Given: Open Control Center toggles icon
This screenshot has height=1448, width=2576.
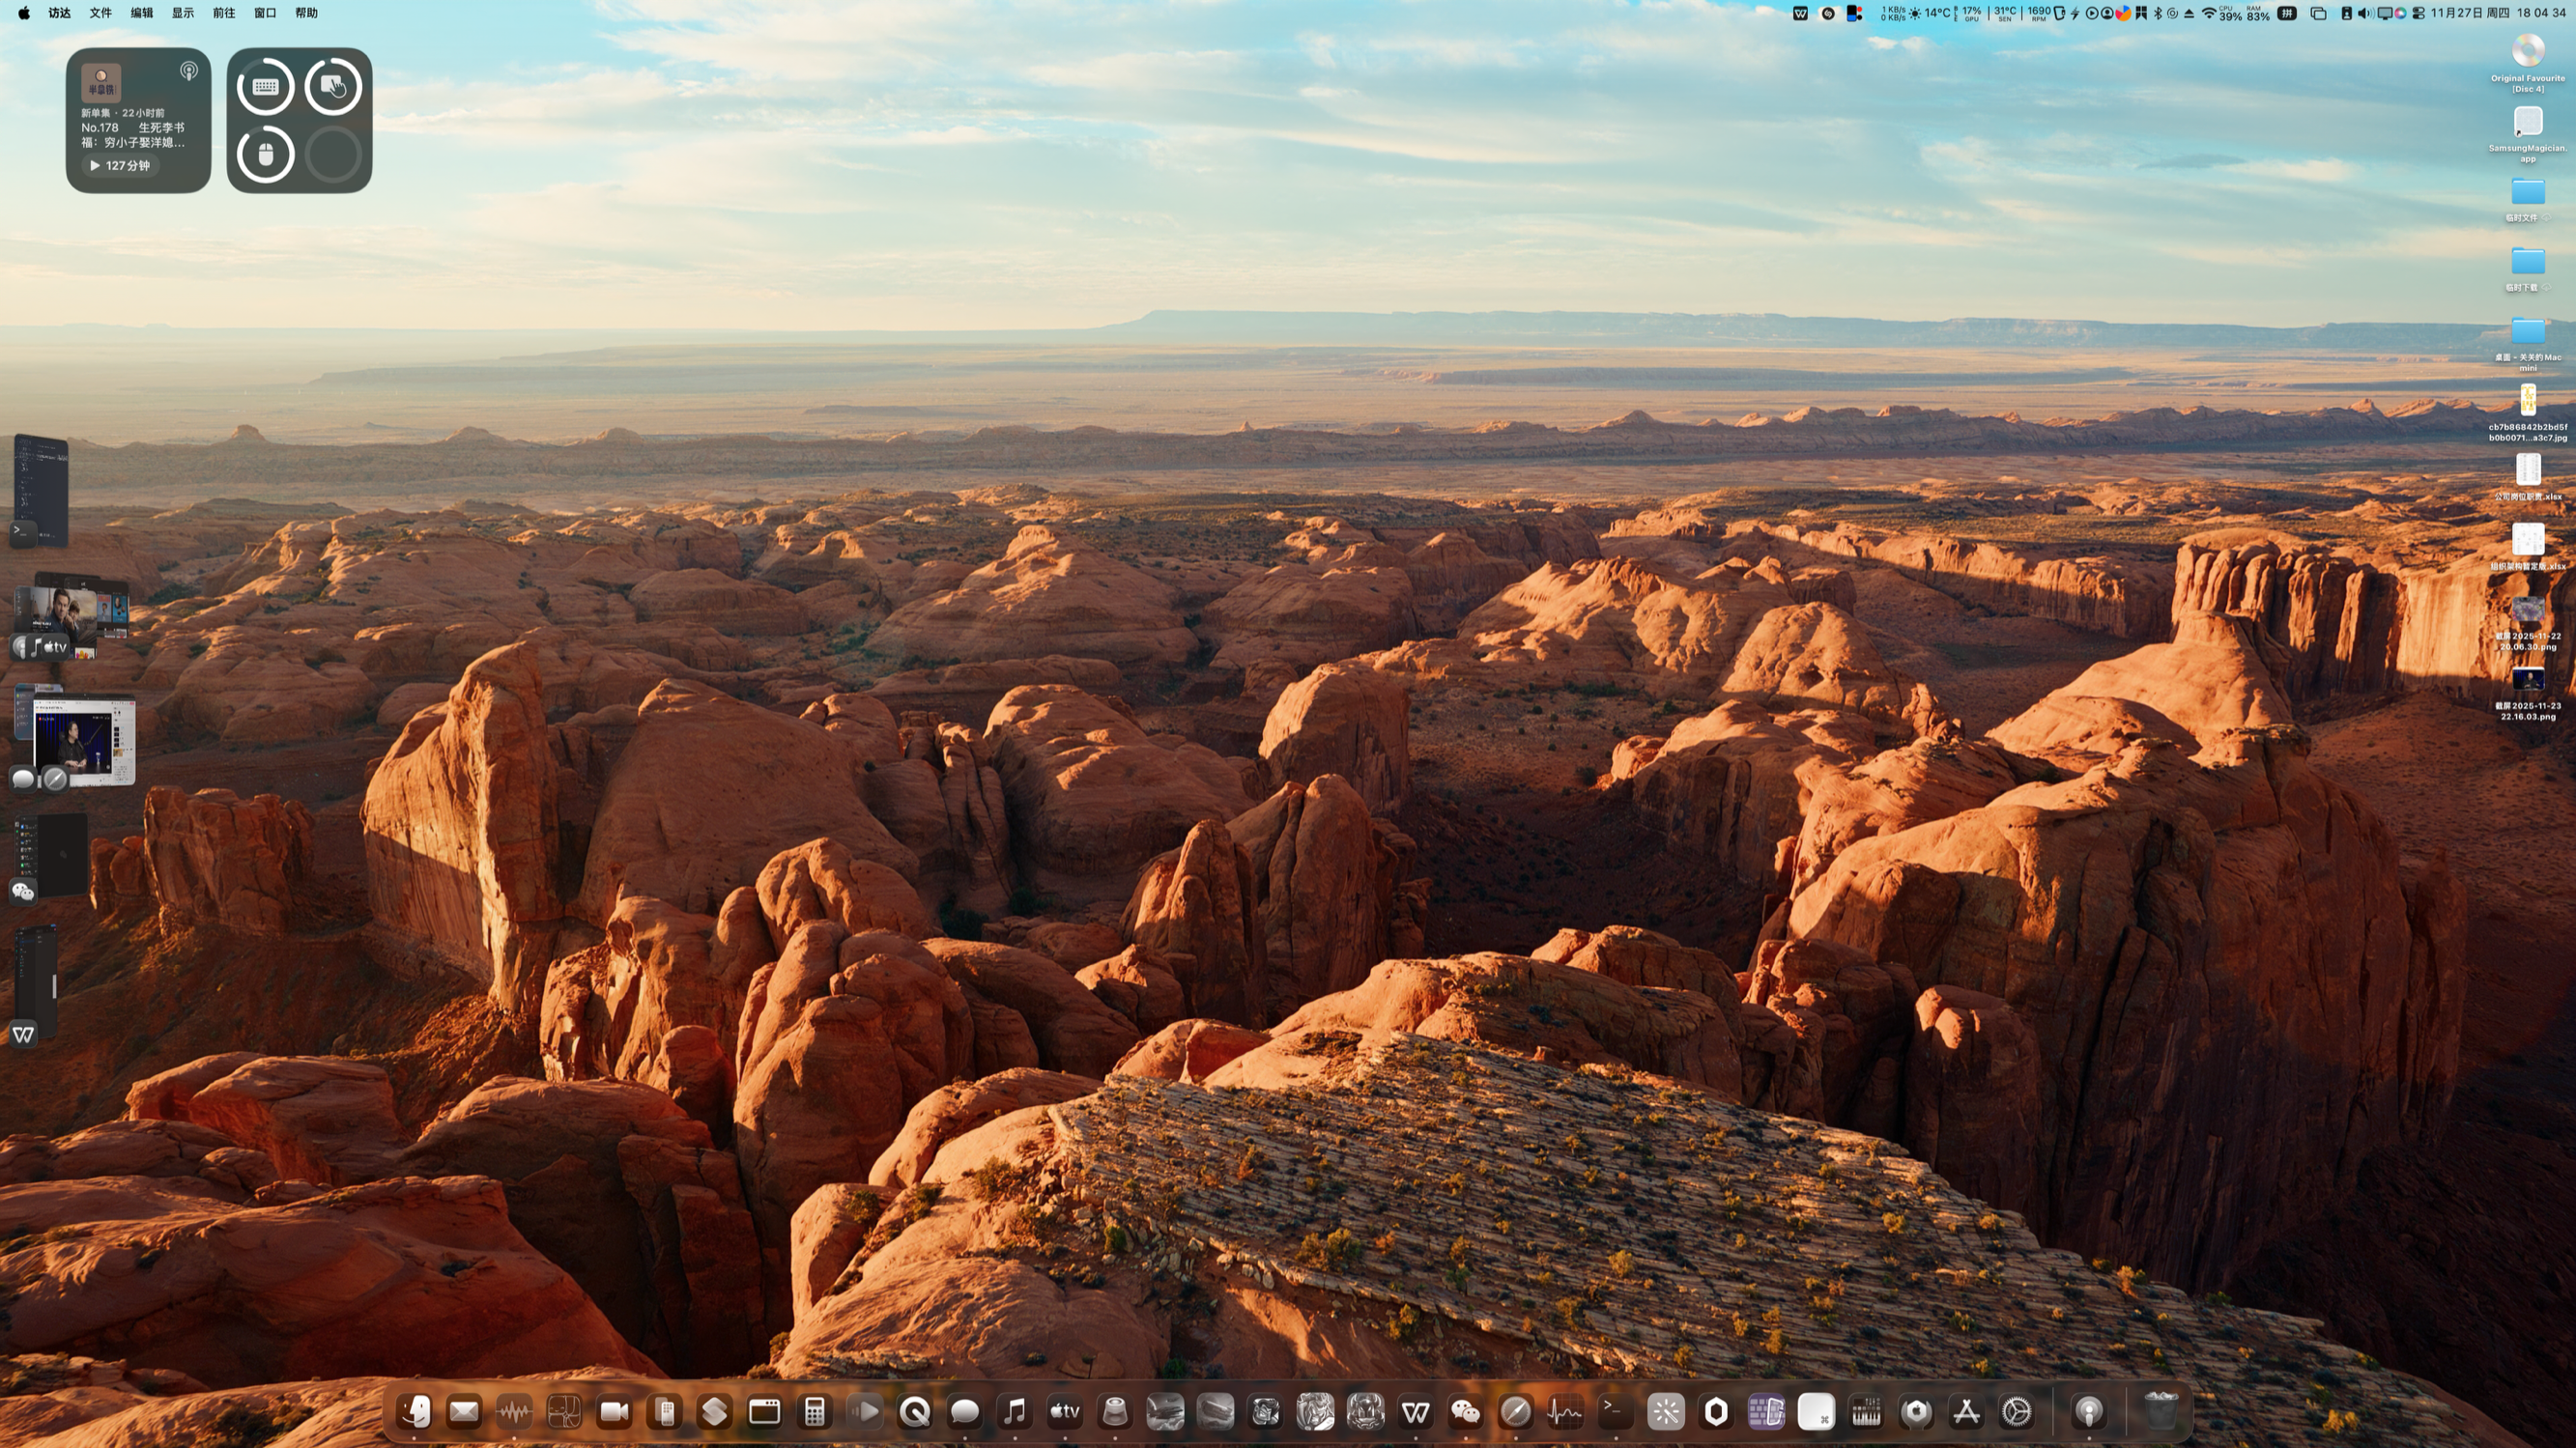Looking at the screenshot, I should click(2418, 13).
